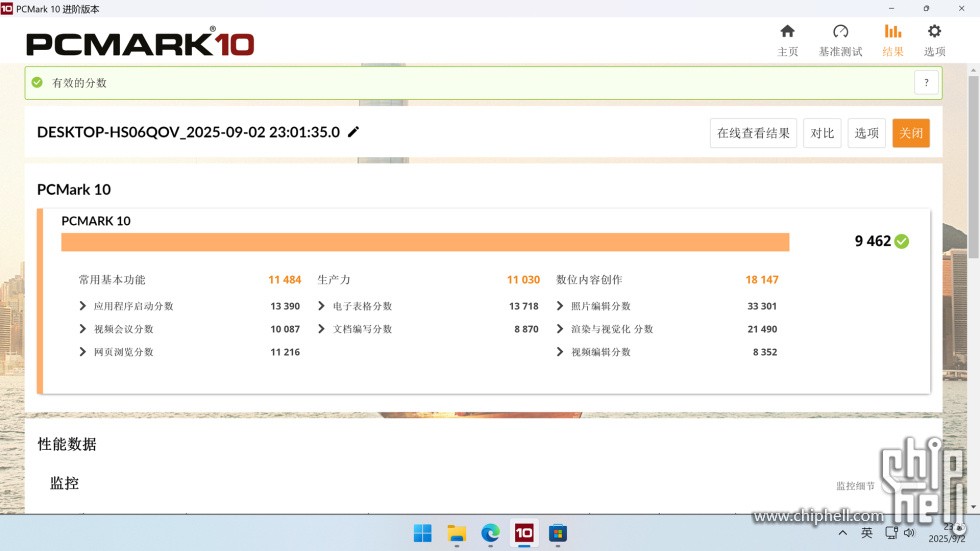980x551 pixels.
Task: Switch to the 结果 results tab
Action: (x=892, y=40)
